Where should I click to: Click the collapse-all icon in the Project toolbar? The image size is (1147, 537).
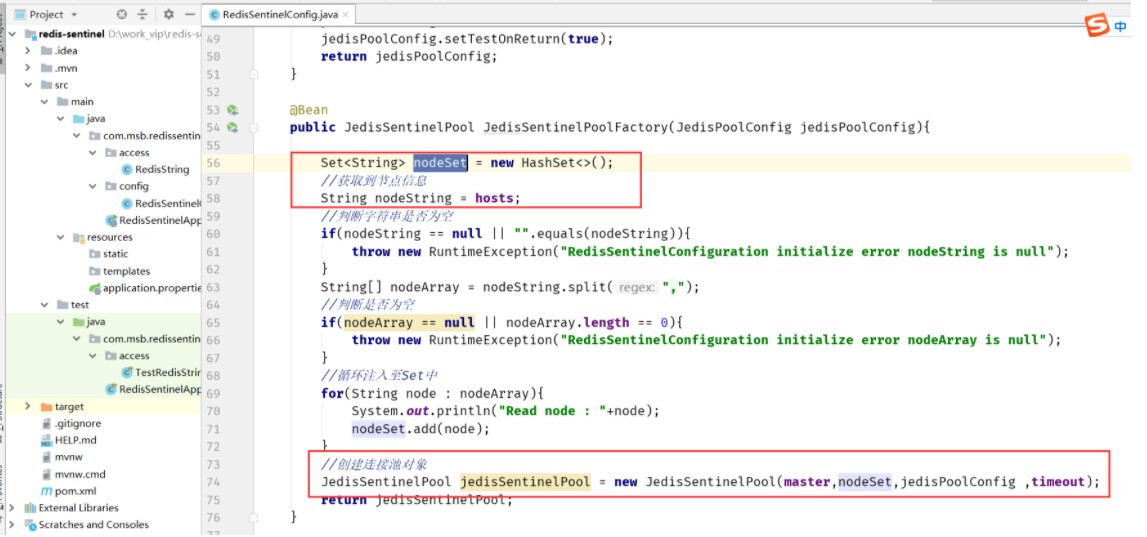[143, 14]
